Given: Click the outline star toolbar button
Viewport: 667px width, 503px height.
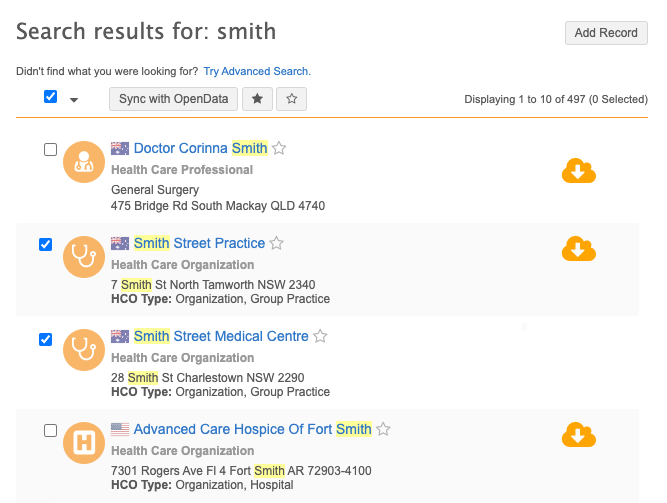Looking at the screenshot, I should point(291,99).
